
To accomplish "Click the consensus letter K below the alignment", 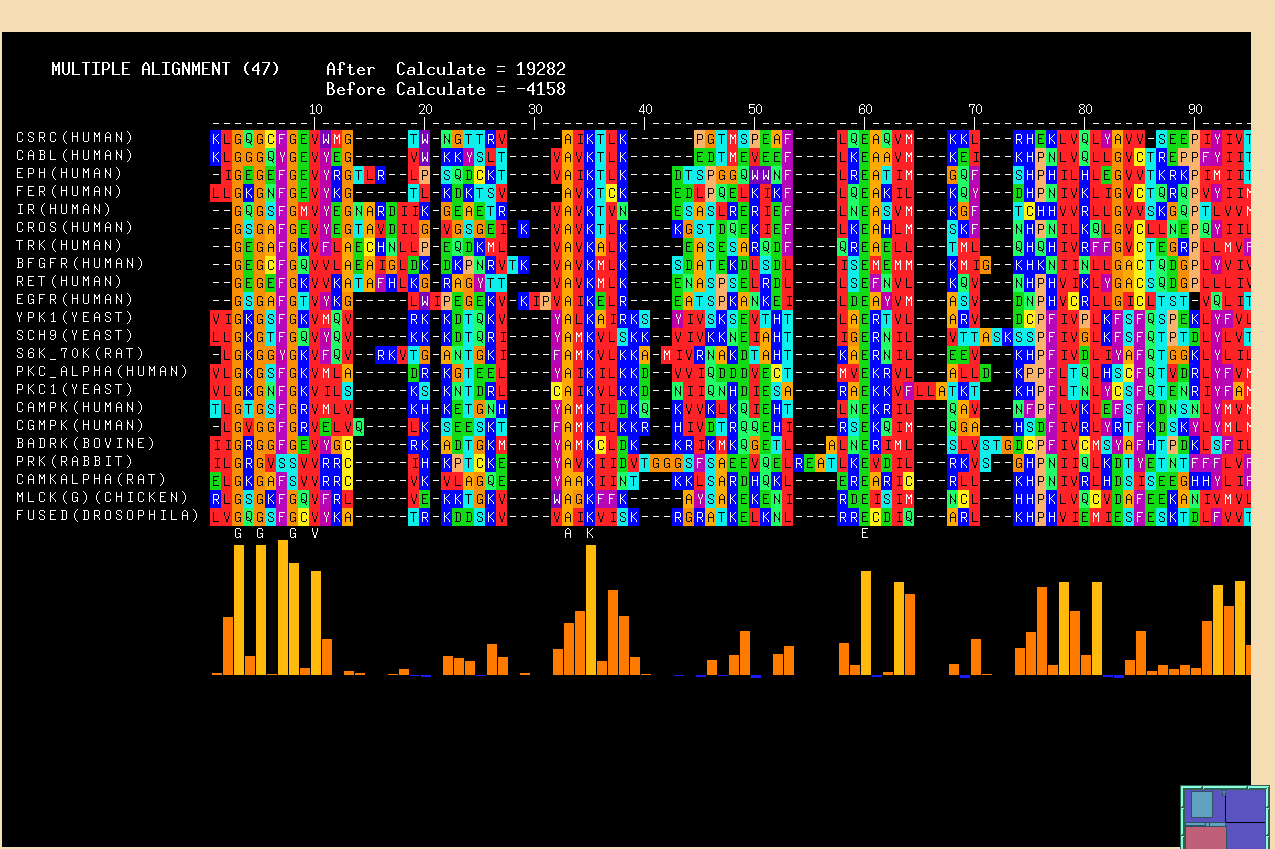I will click(590, 533).
